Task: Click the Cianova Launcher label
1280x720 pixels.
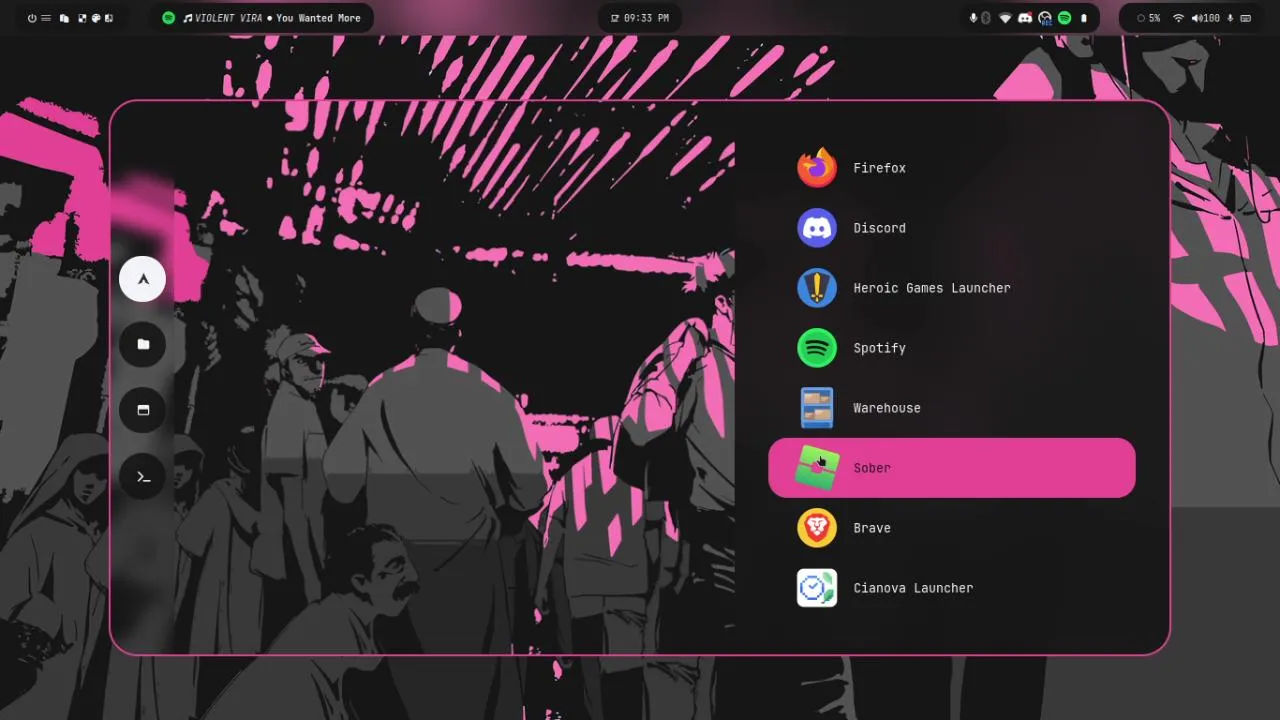Action: click(913, 588)
